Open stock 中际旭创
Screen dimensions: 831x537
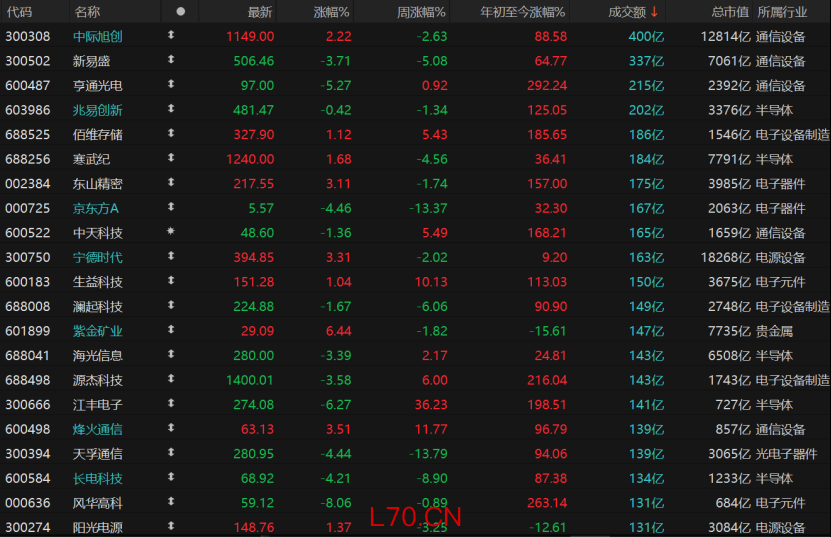click(x=98, y=37)
